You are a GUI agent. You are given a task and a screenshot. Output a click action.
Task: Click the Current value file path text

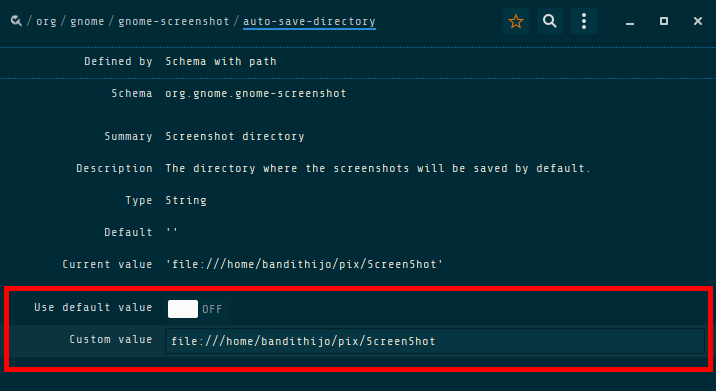coord(304,264)
